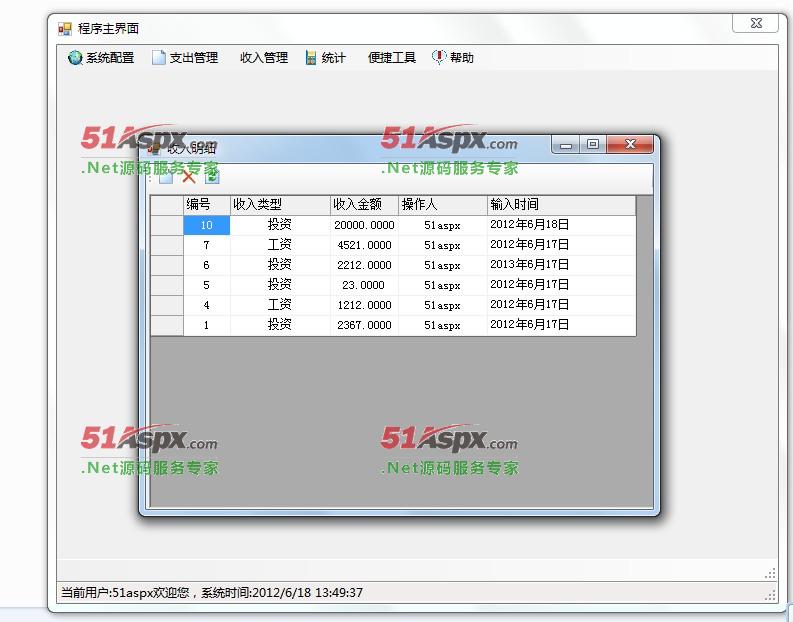Sort by the 收入类型 column header
The image size is (793, 622).
[280, 205]
